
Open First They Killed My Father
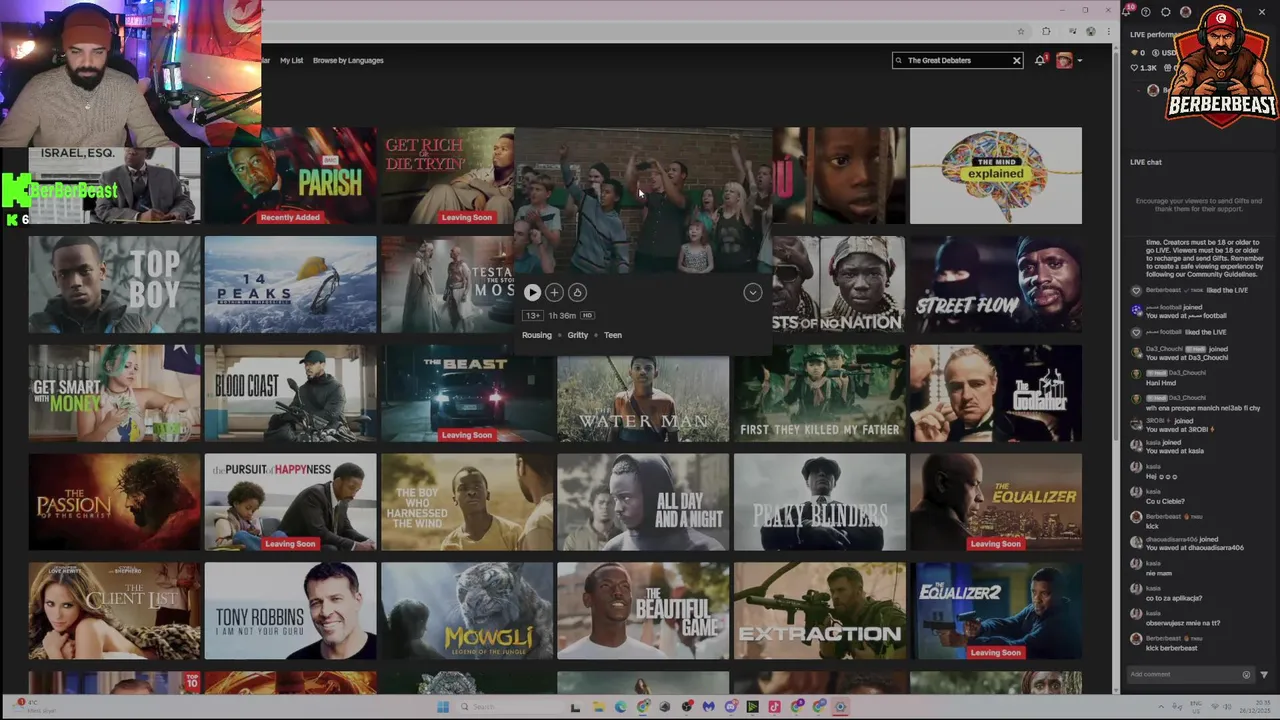pyautogui.click(x=819, y=393)
